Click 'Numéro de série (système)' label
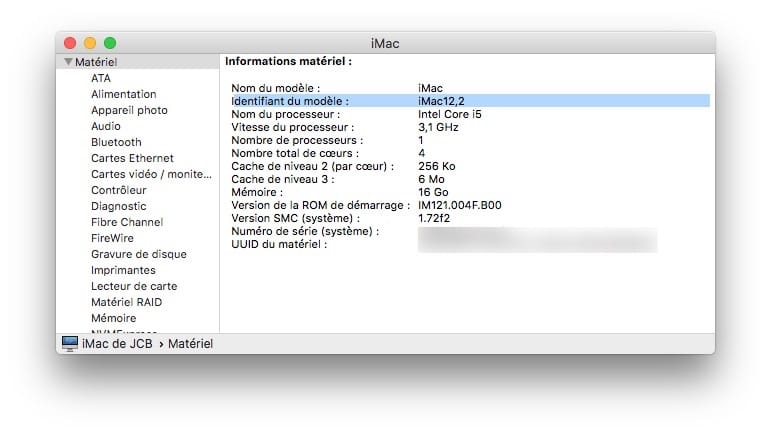 coord(305,231)
